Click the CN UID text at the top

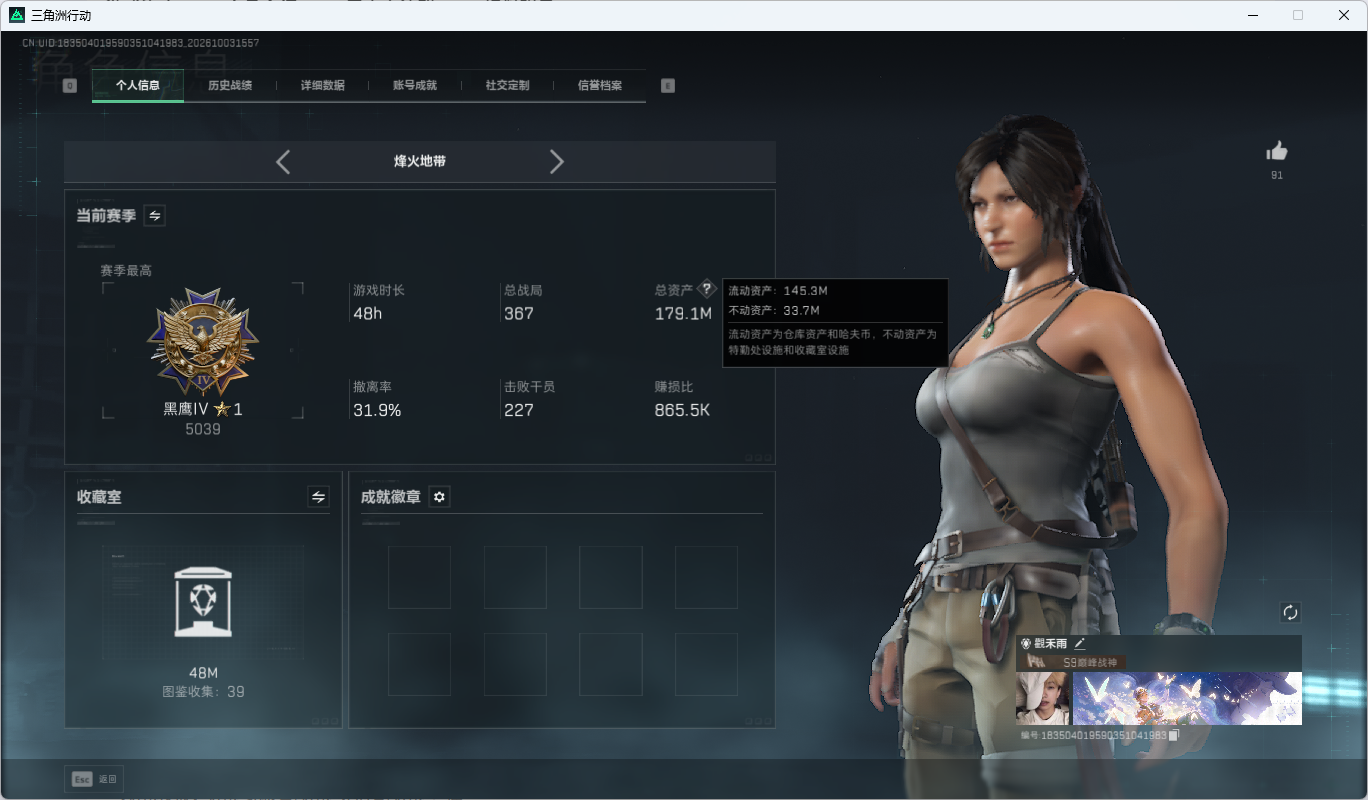pos(140,43)
